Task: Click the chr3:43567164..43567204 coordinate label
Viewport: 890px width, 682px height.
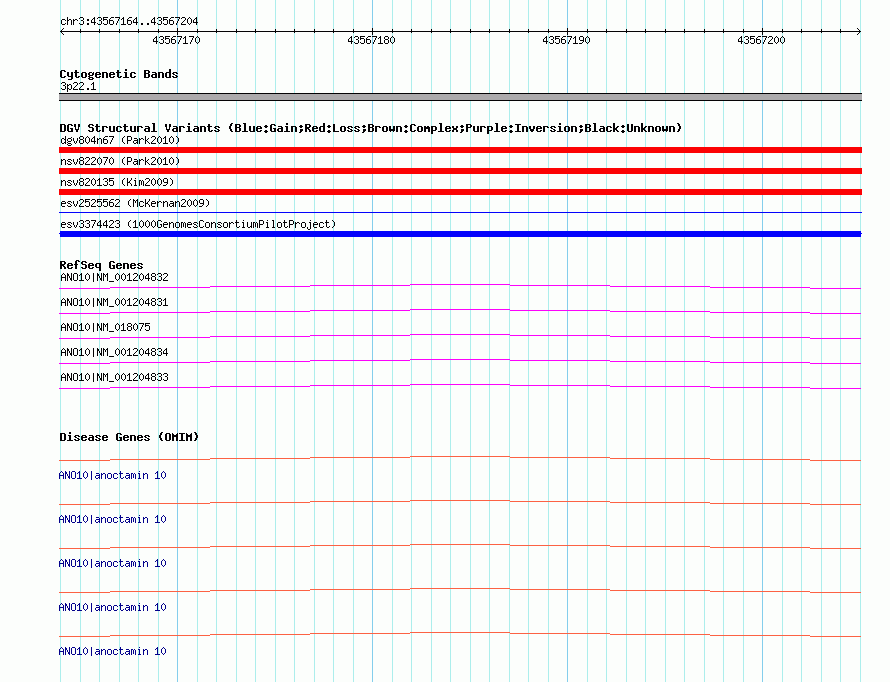Action: click(129, 22)
